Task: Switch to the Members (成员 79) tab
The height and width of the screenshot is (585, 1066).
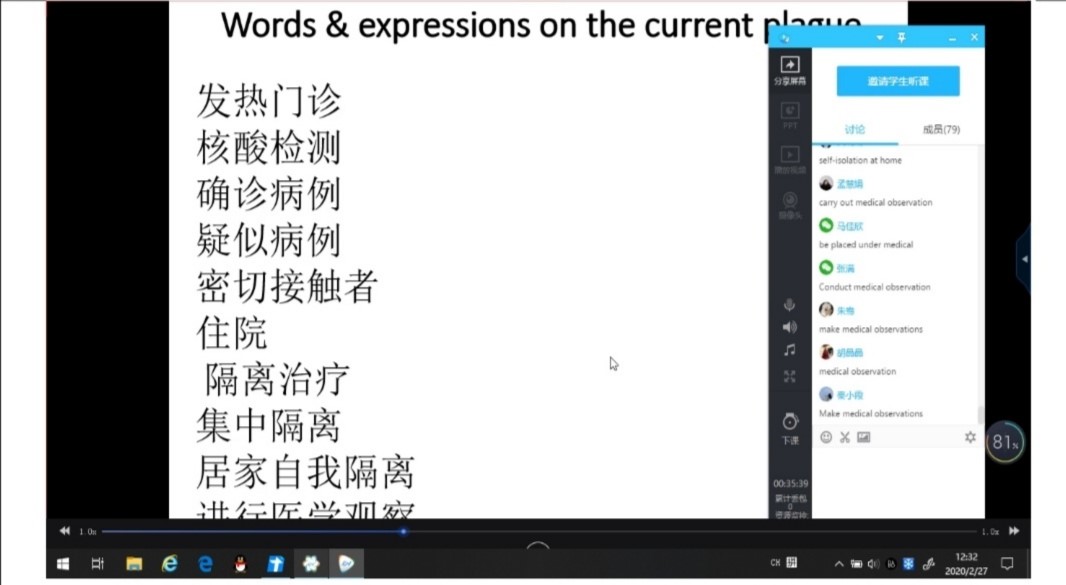Action: tap(940, 129)
